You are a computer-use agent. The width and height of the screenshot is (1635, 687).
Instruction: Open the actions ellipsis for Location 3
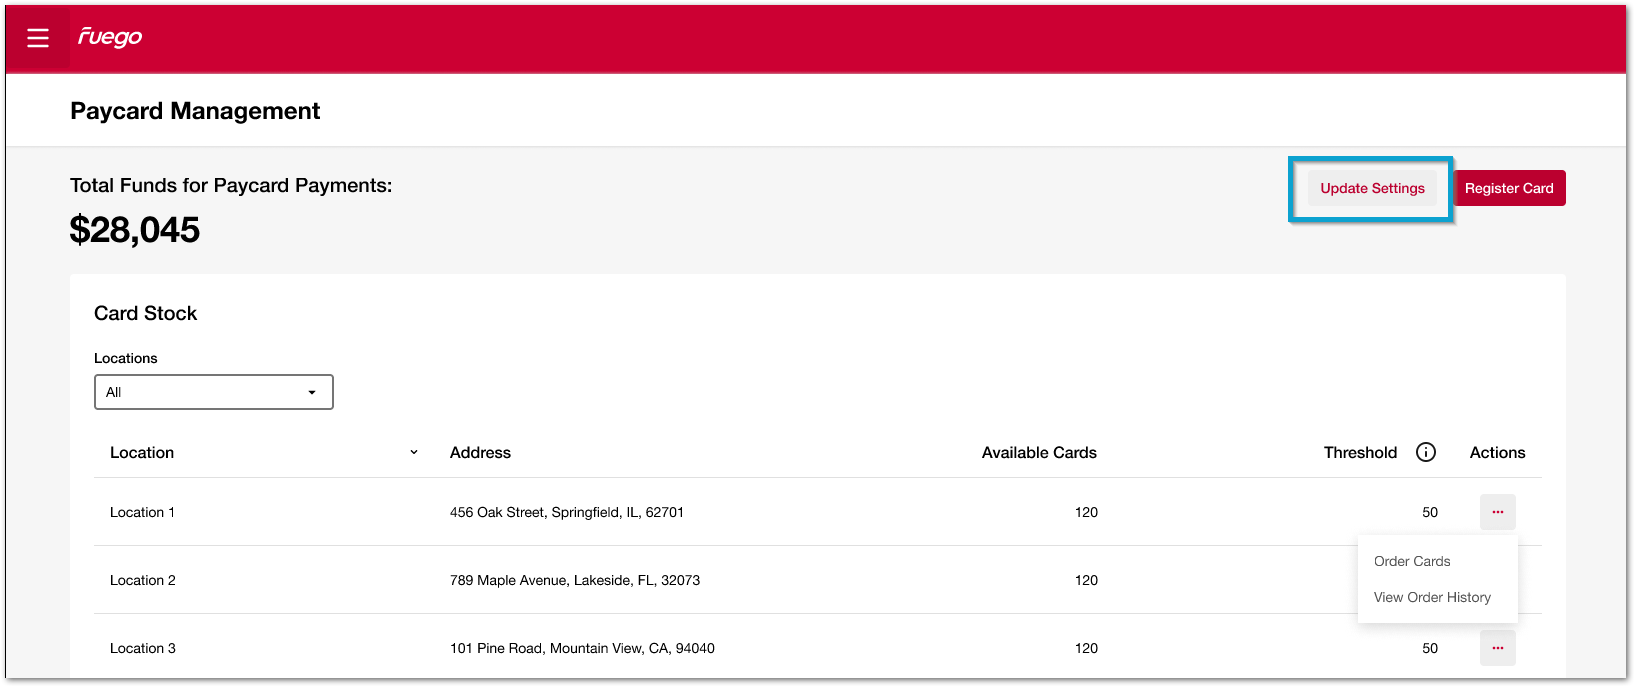[1497, 648]
